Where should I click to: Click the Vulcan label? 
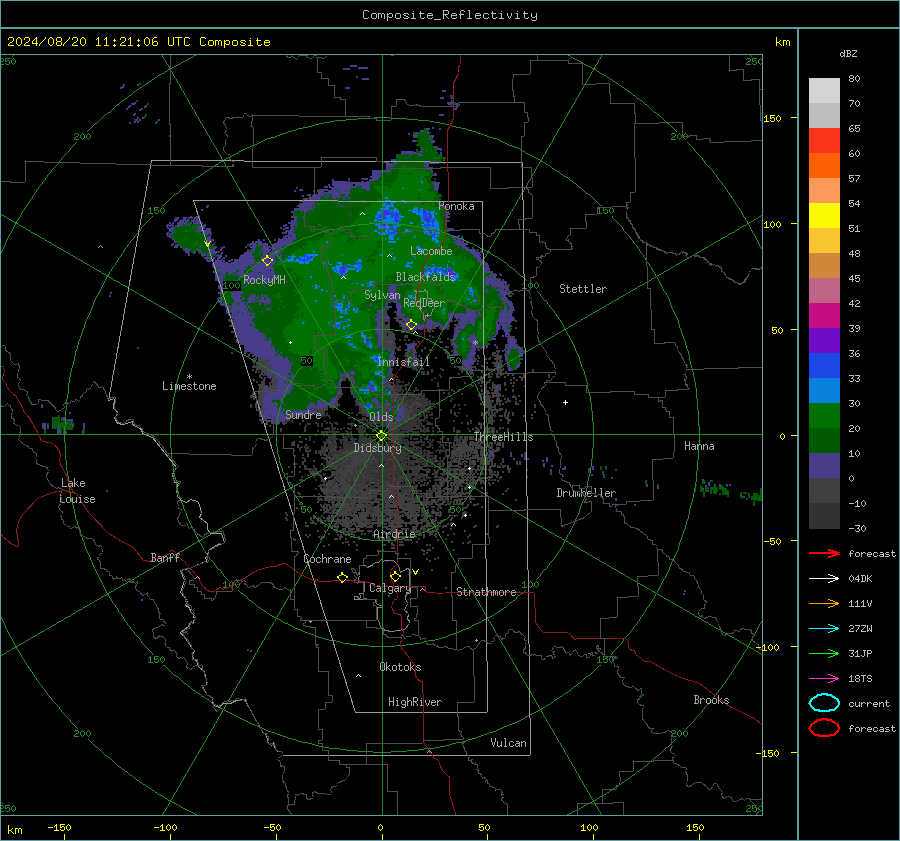click(508, 743)
